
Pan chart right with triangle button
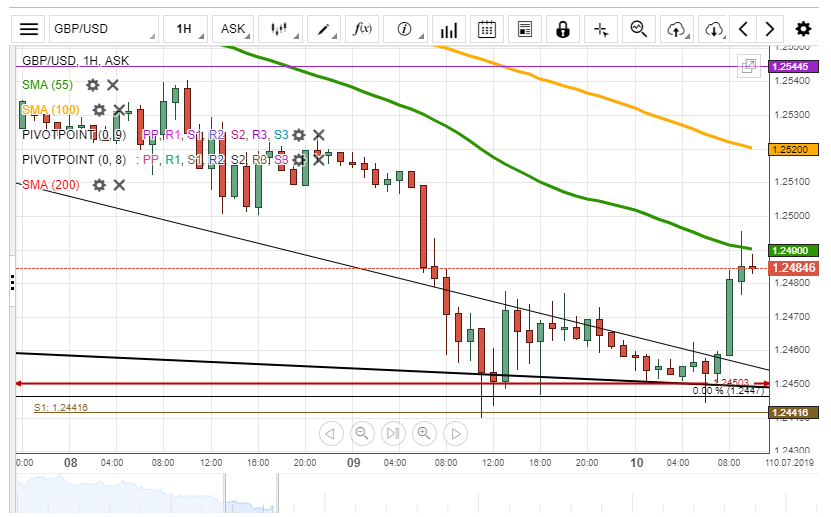[x=456, y=434]
